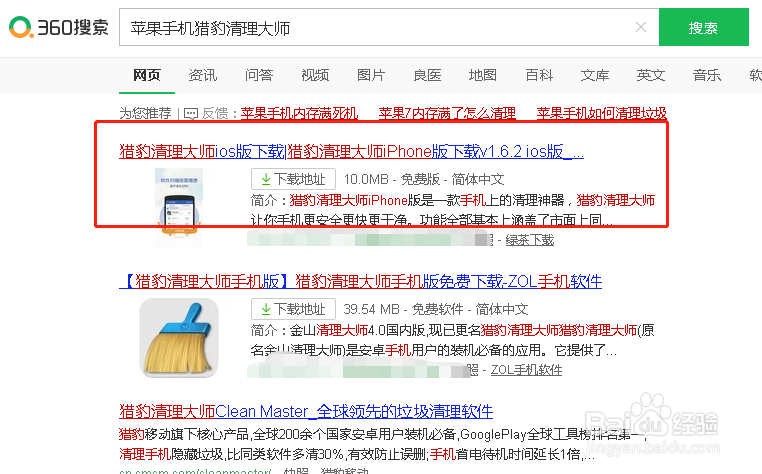The height and width of the screenshot is (474, 762).
Task: Open the 音乐 tab
Action: point(707,75)
